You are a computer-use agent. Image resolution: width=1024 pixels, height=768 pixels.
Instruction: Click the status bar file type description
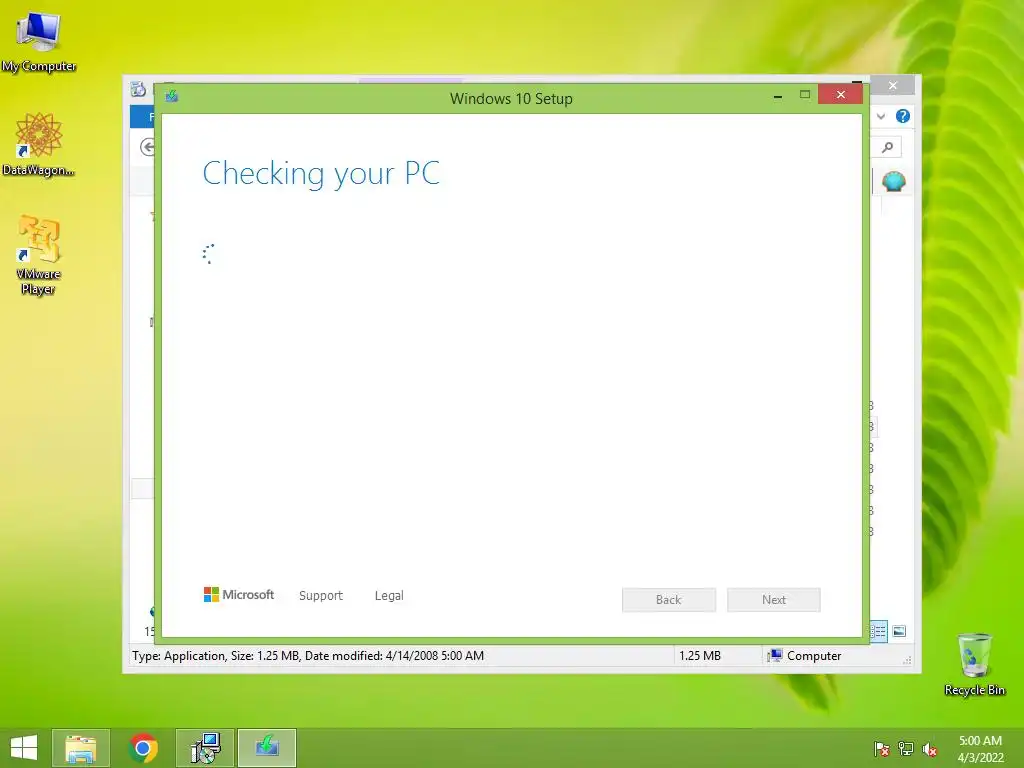click(x=308, y=656)
